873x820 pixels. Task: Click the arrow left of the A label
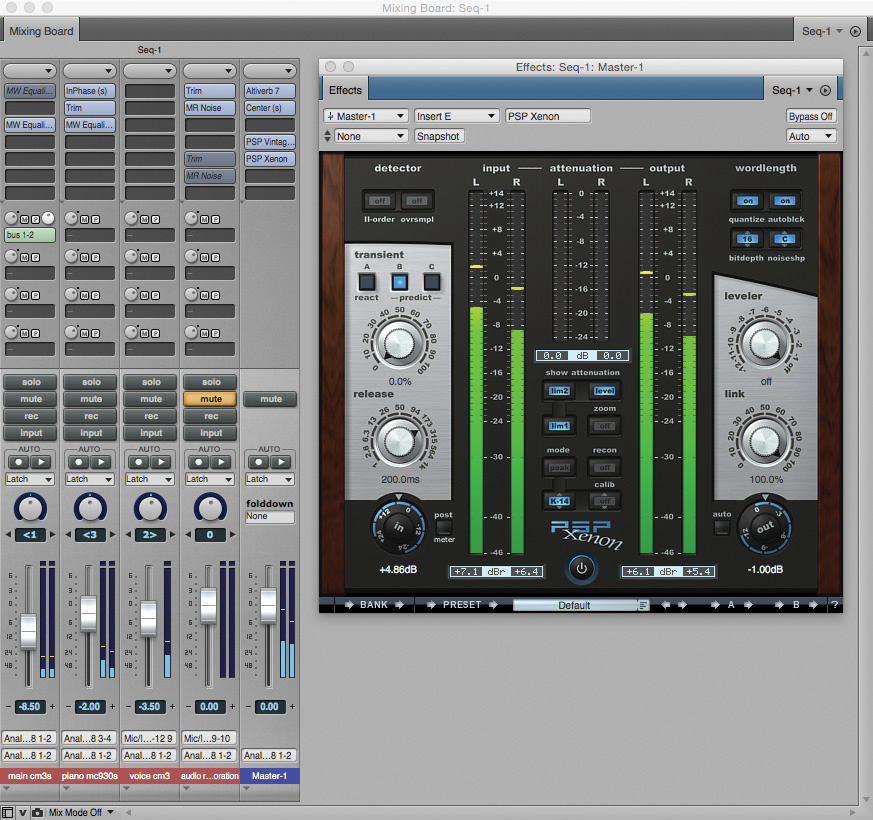click(x=715, y=605)
